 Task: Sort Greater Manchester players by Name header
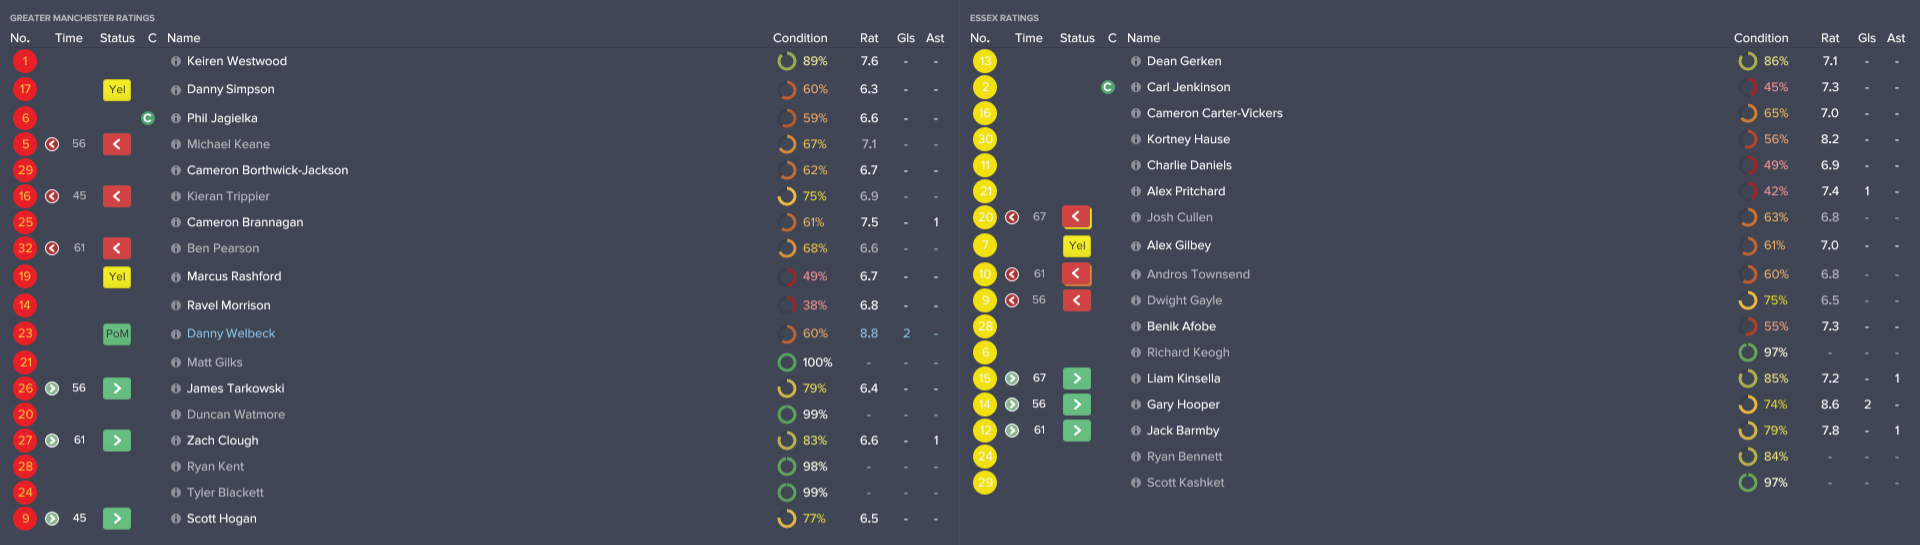point(184,38)
